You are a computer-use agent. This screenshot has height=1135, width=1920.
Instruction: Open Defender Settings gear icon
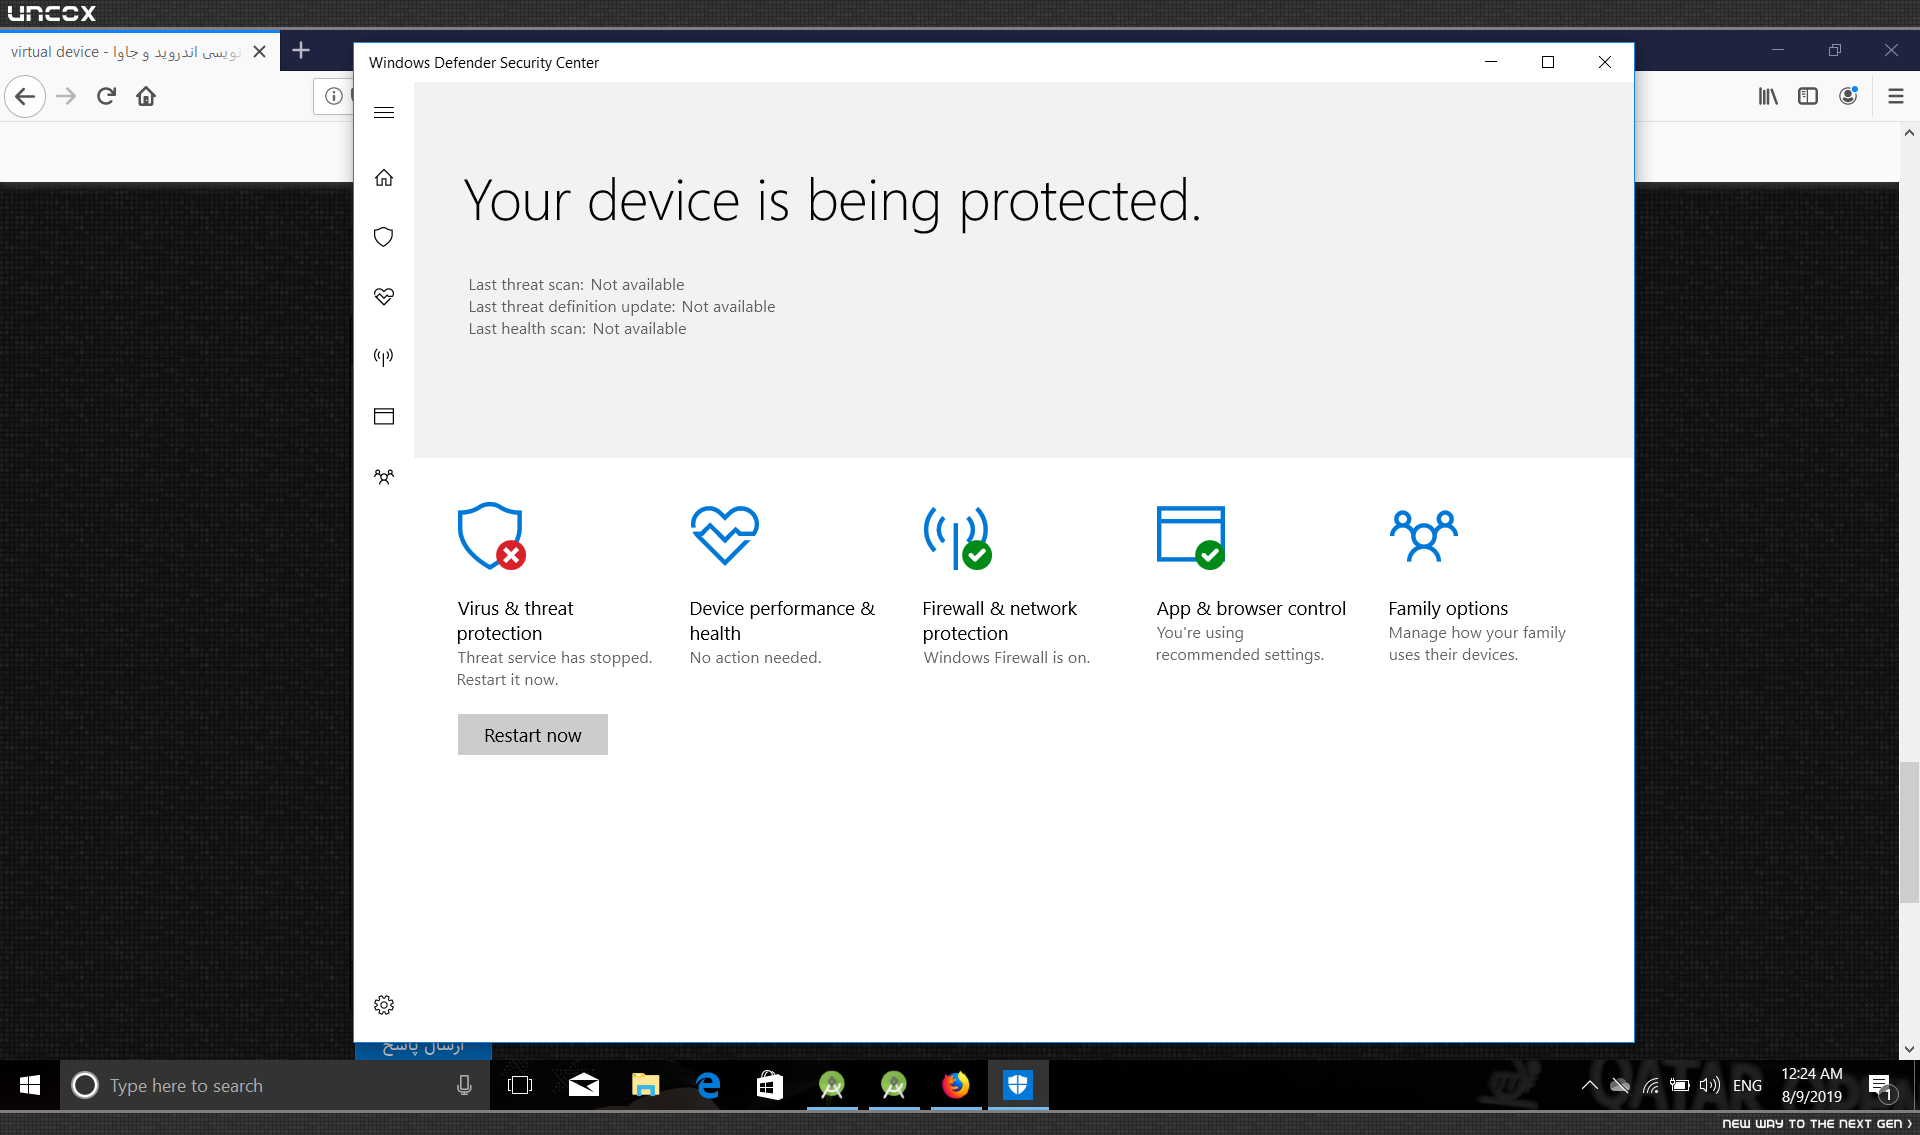click(384, 1005)
